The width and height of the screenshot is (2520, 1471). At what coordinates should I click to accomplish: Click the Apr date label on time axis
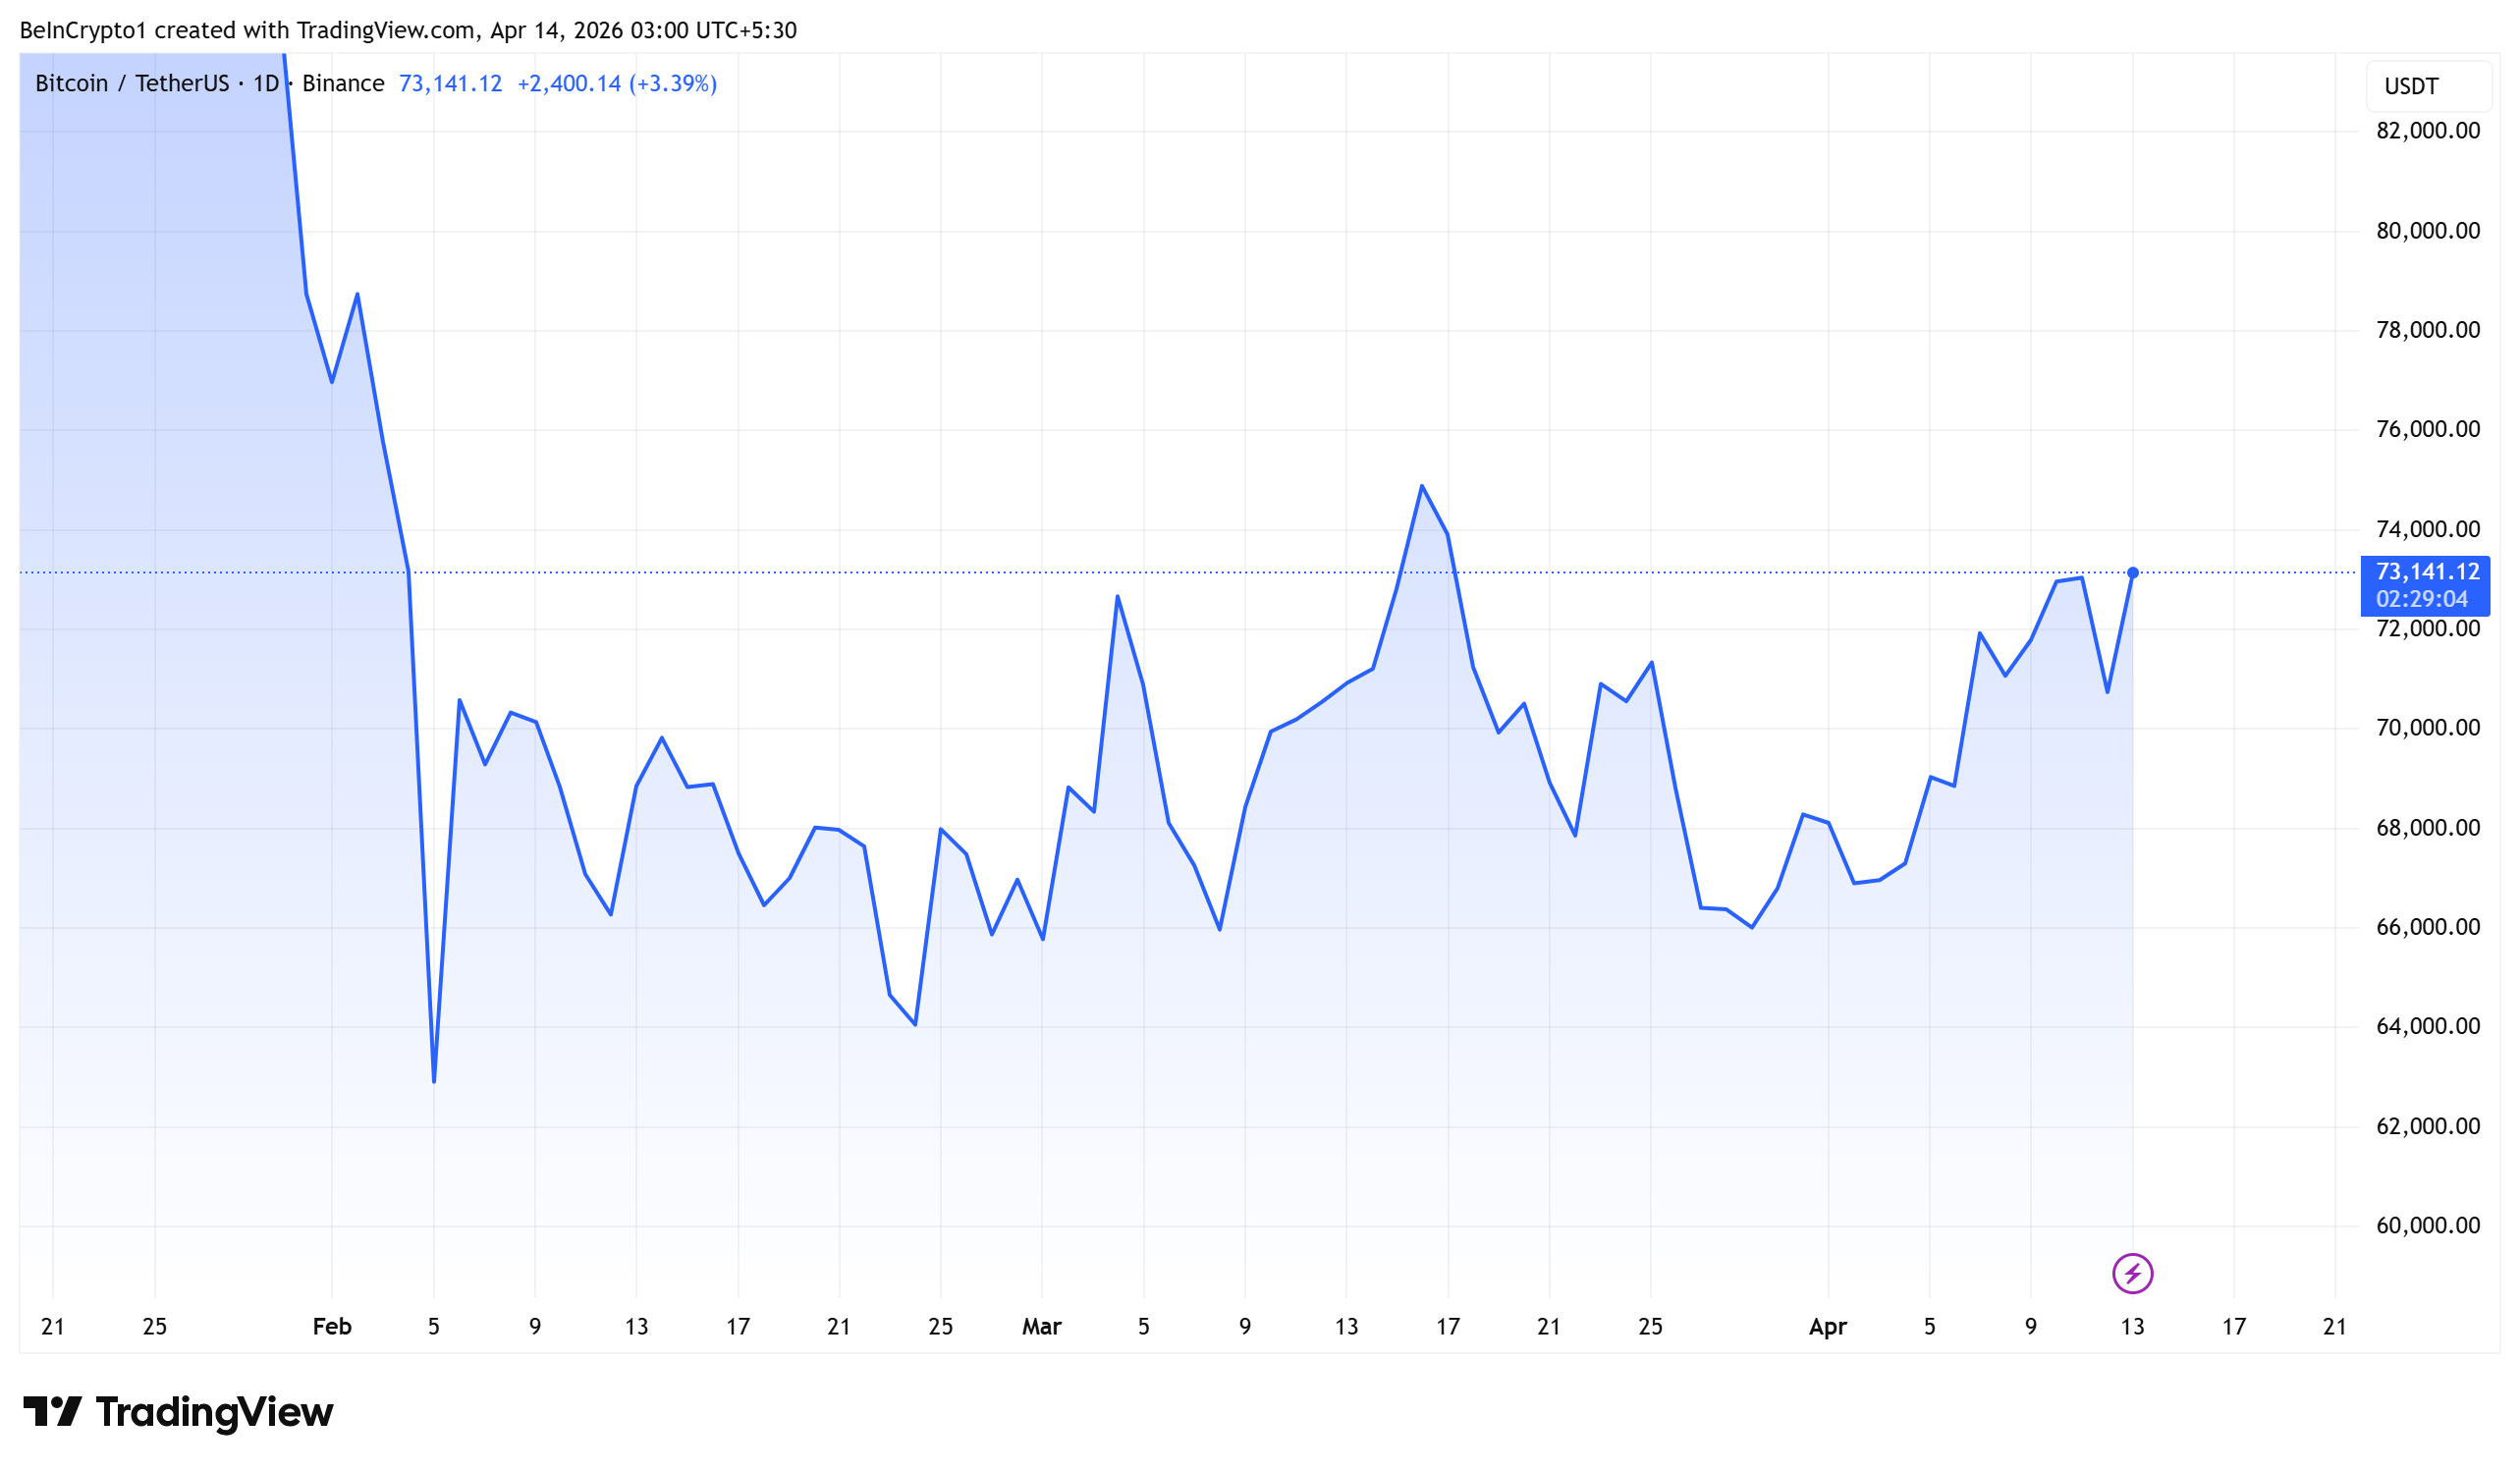click(x=1827, y=1326)
